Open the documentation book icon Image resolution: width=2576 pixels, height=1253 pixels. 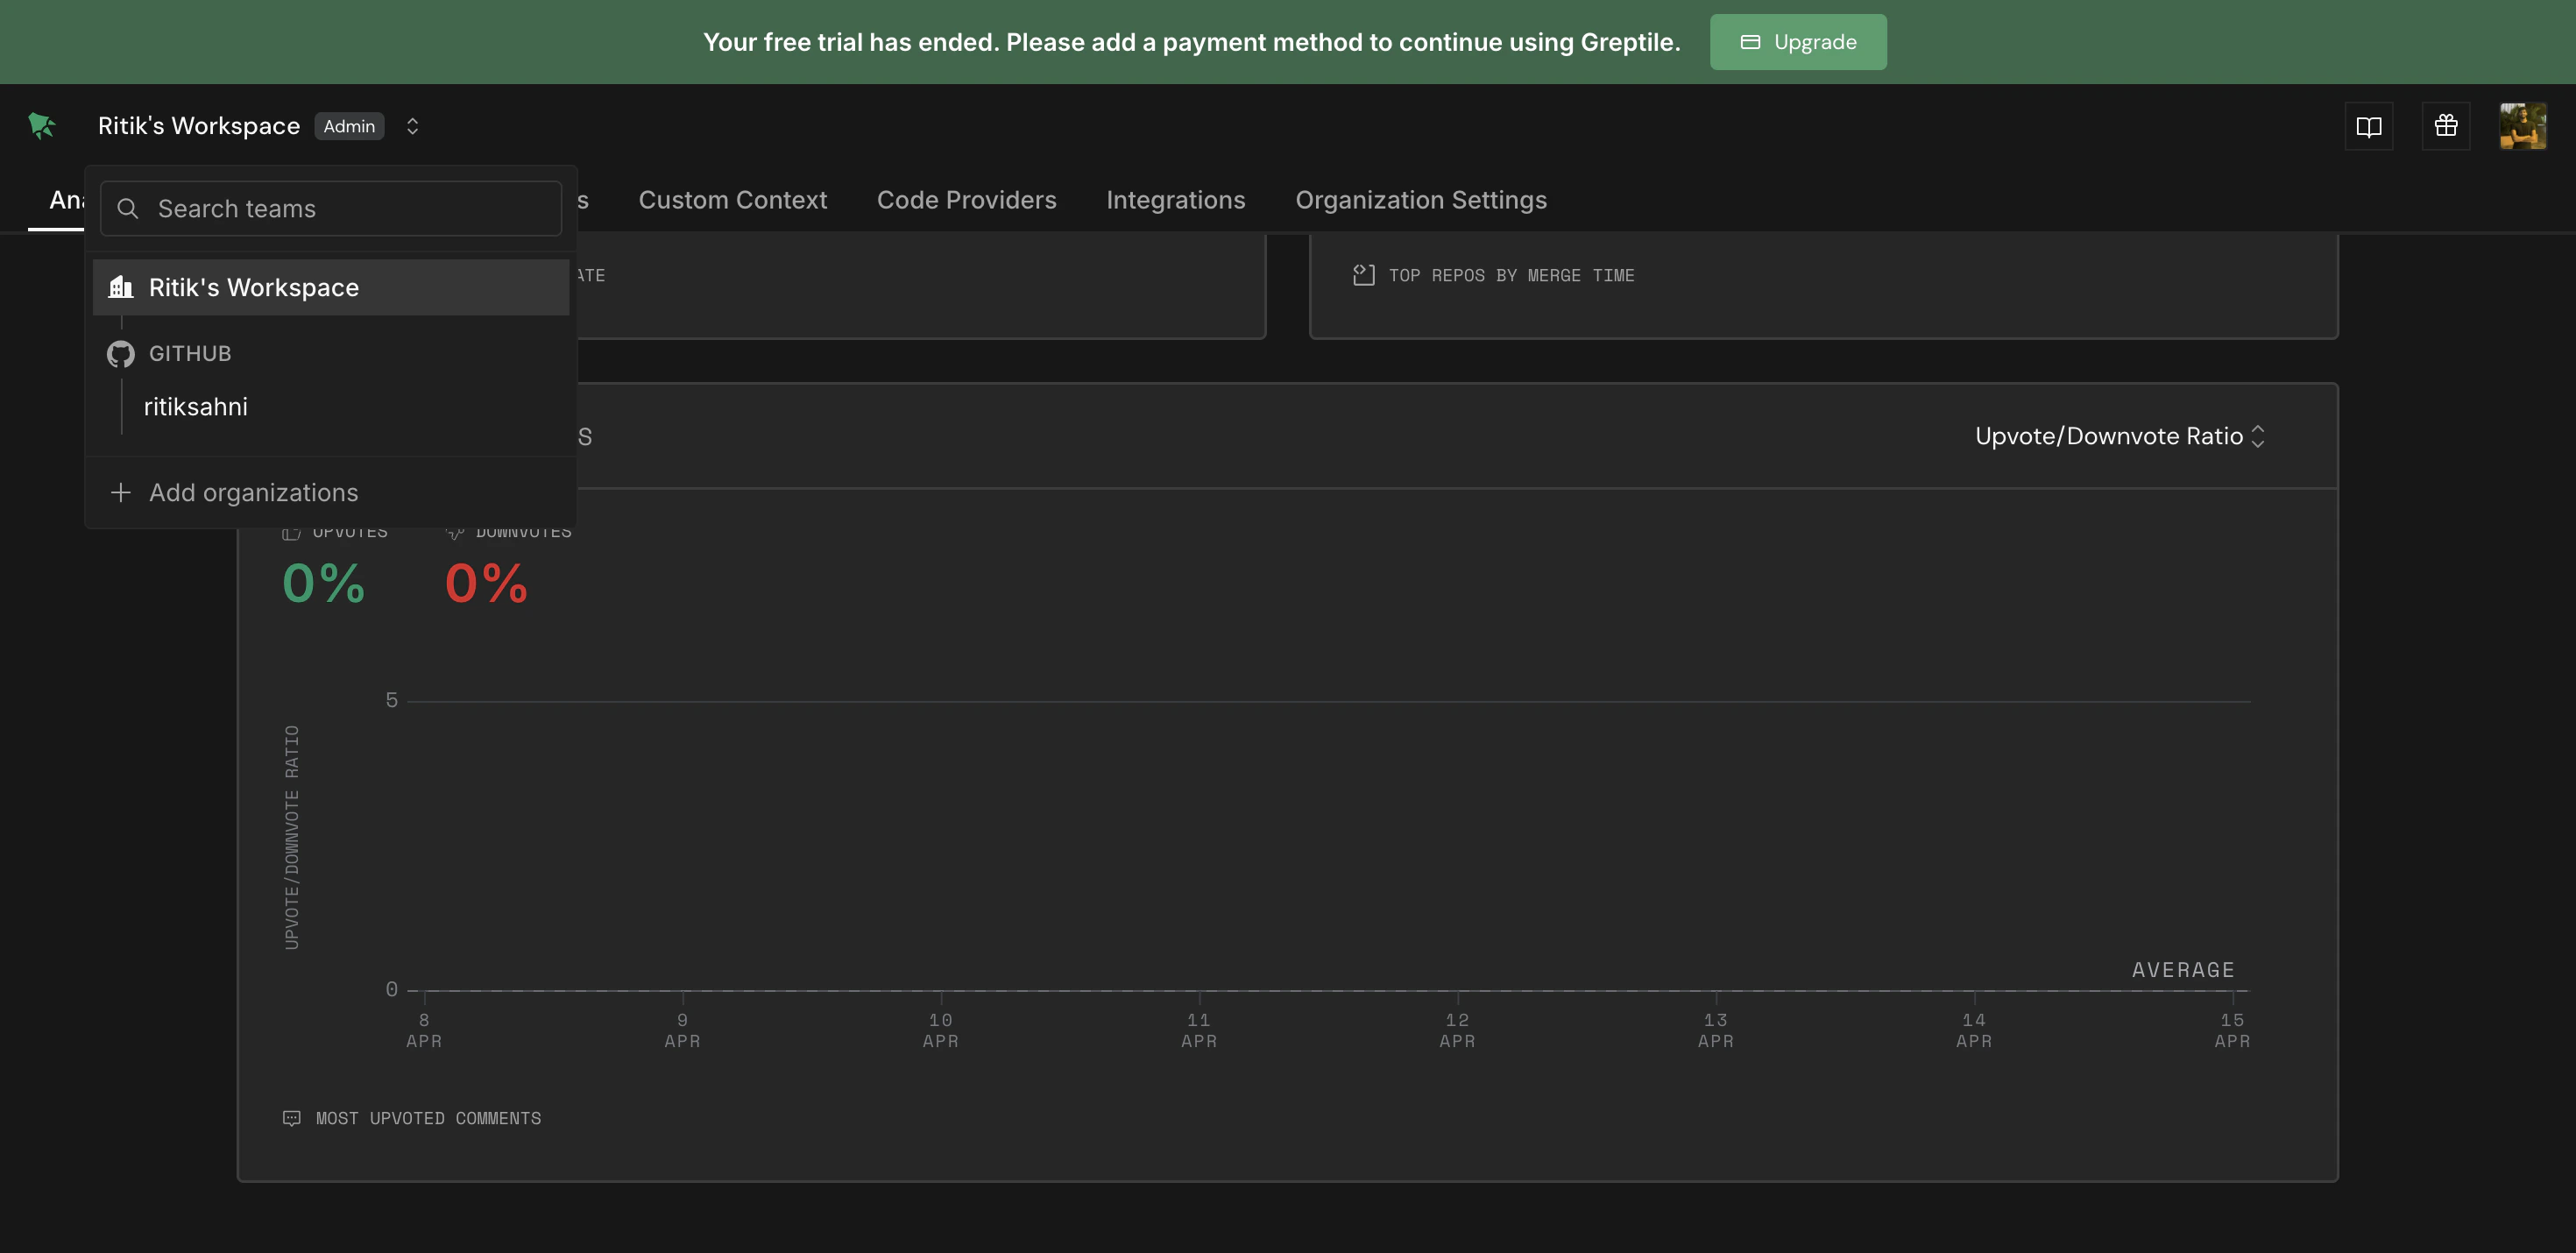coord(2368,126)
